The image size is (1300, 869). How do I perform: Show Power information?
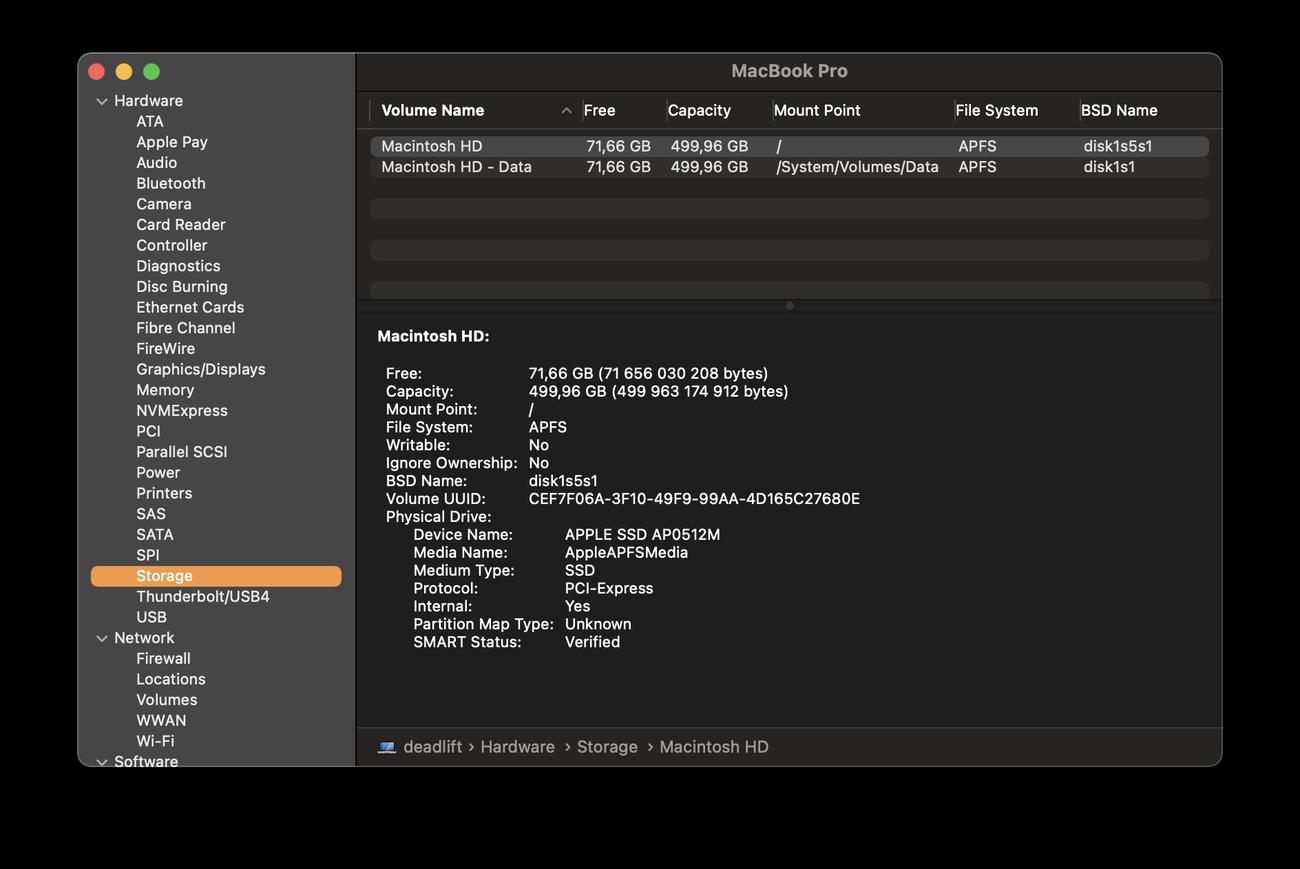(158, 473)
